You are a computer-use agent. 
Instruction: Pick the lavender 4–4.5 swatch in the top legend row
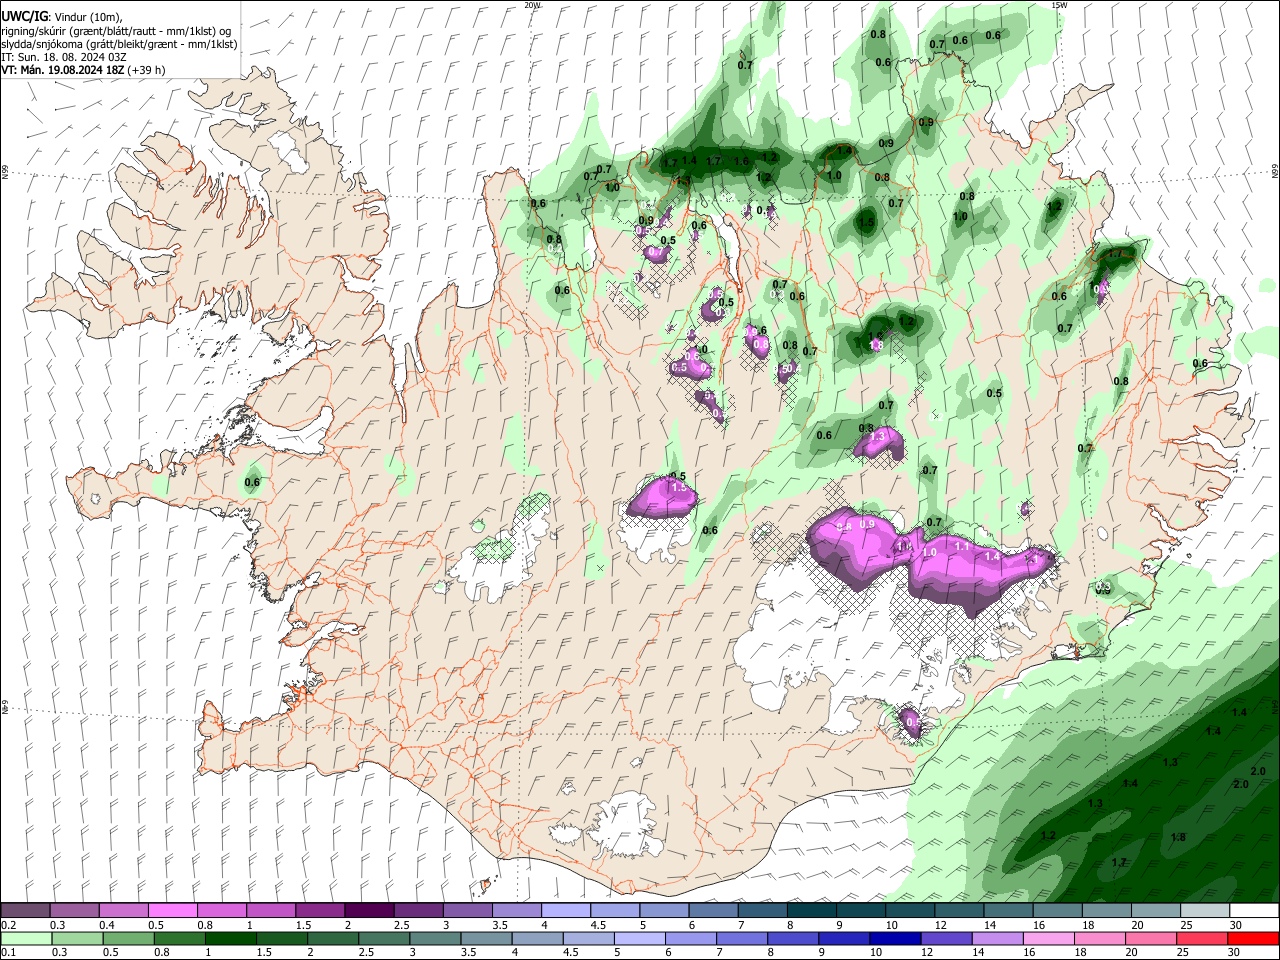point(566,911)
